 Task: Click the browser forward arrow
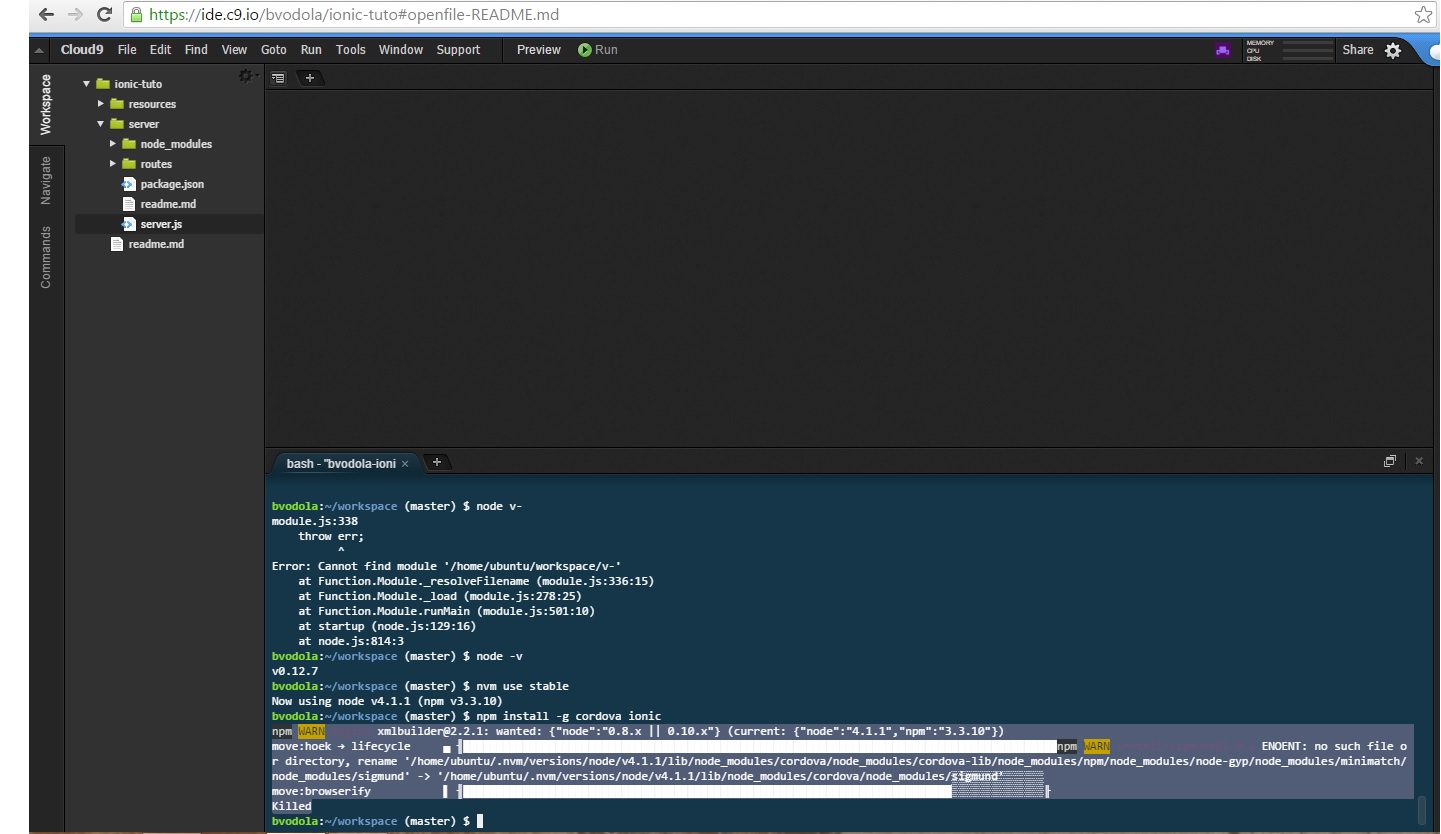pos(75,15)
